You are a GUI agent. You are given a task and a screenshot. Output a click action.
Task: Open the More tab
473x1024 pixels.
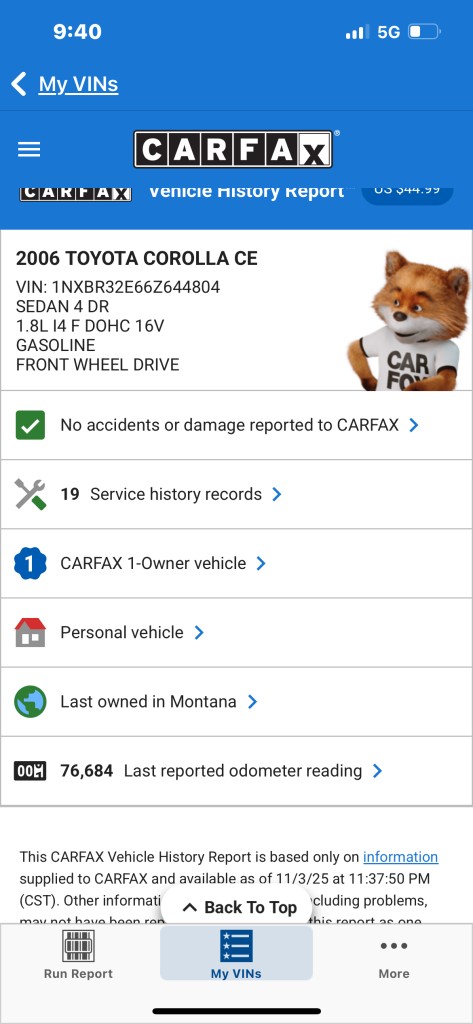coord(394,954)
